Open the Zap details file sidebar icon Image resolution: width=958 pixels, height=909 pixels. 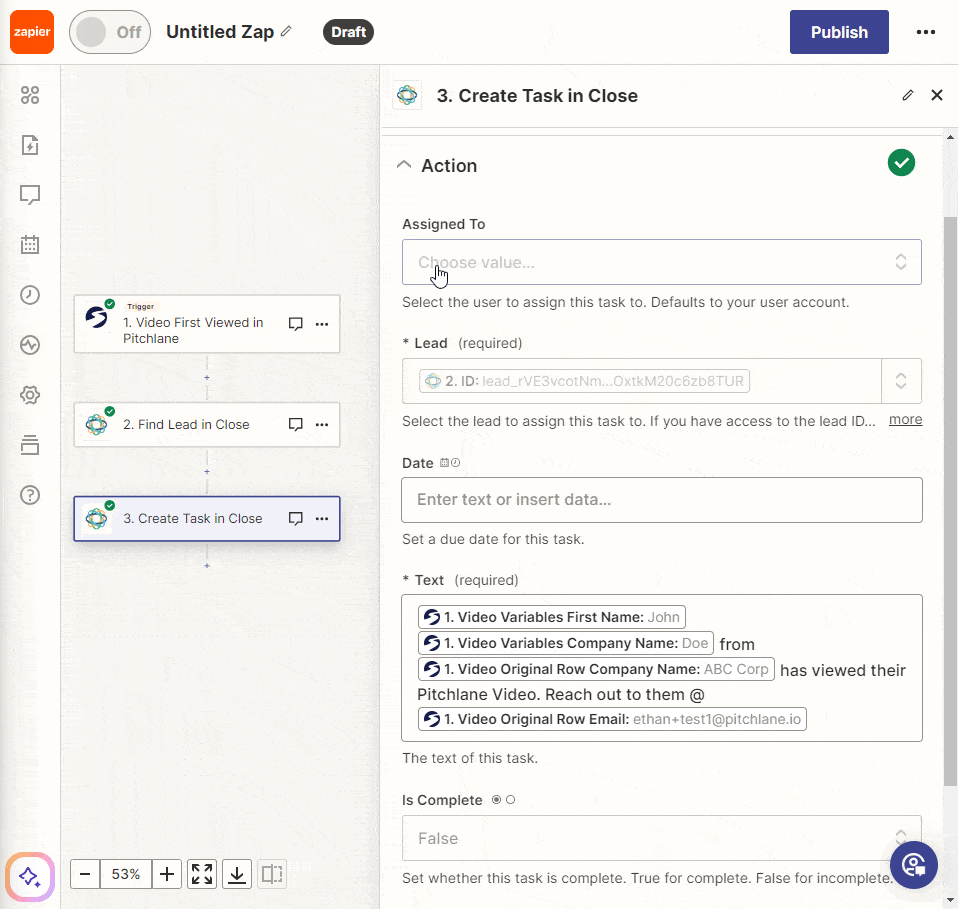pos(30,145)
